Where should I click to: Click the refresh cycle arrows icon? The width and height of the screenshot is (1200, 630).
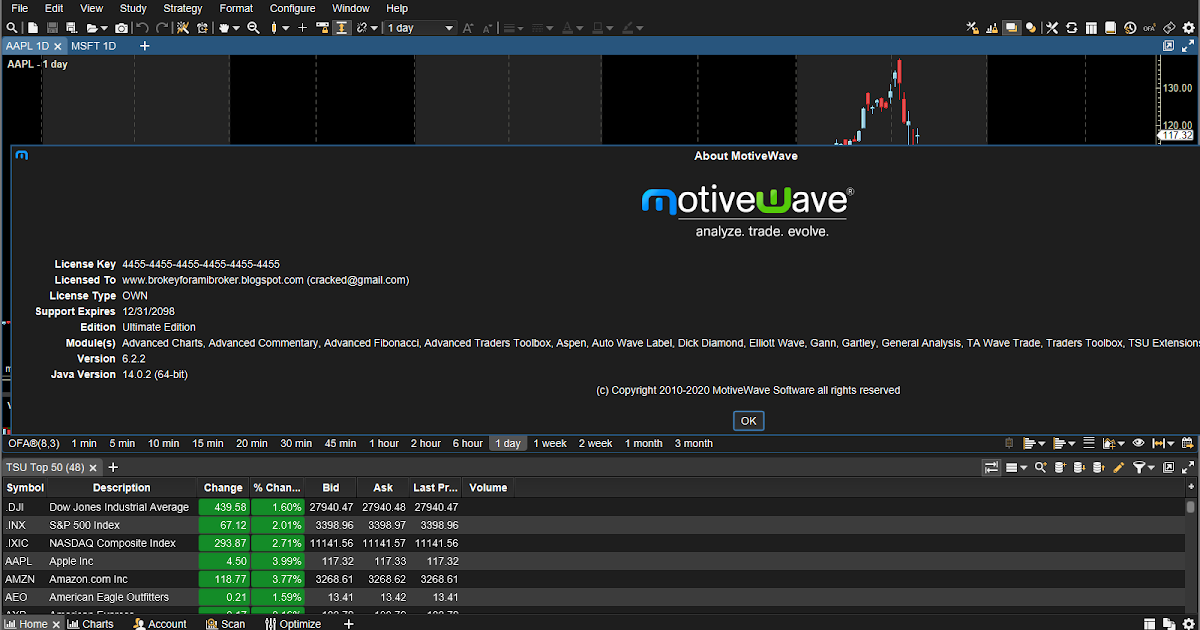click(x=1072, y=28)
